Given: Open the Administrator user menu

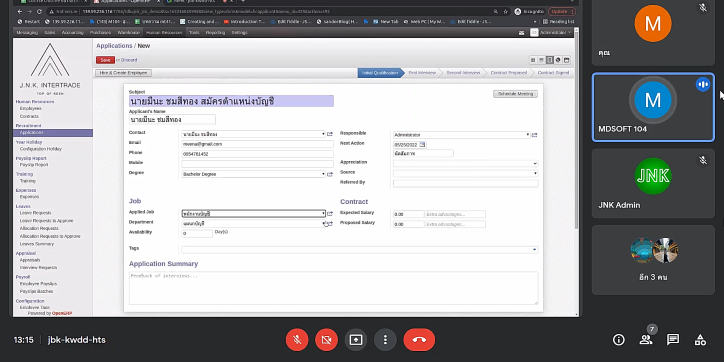Looking at the screenshot, I should pyautogui.click(x=551, y=33).
